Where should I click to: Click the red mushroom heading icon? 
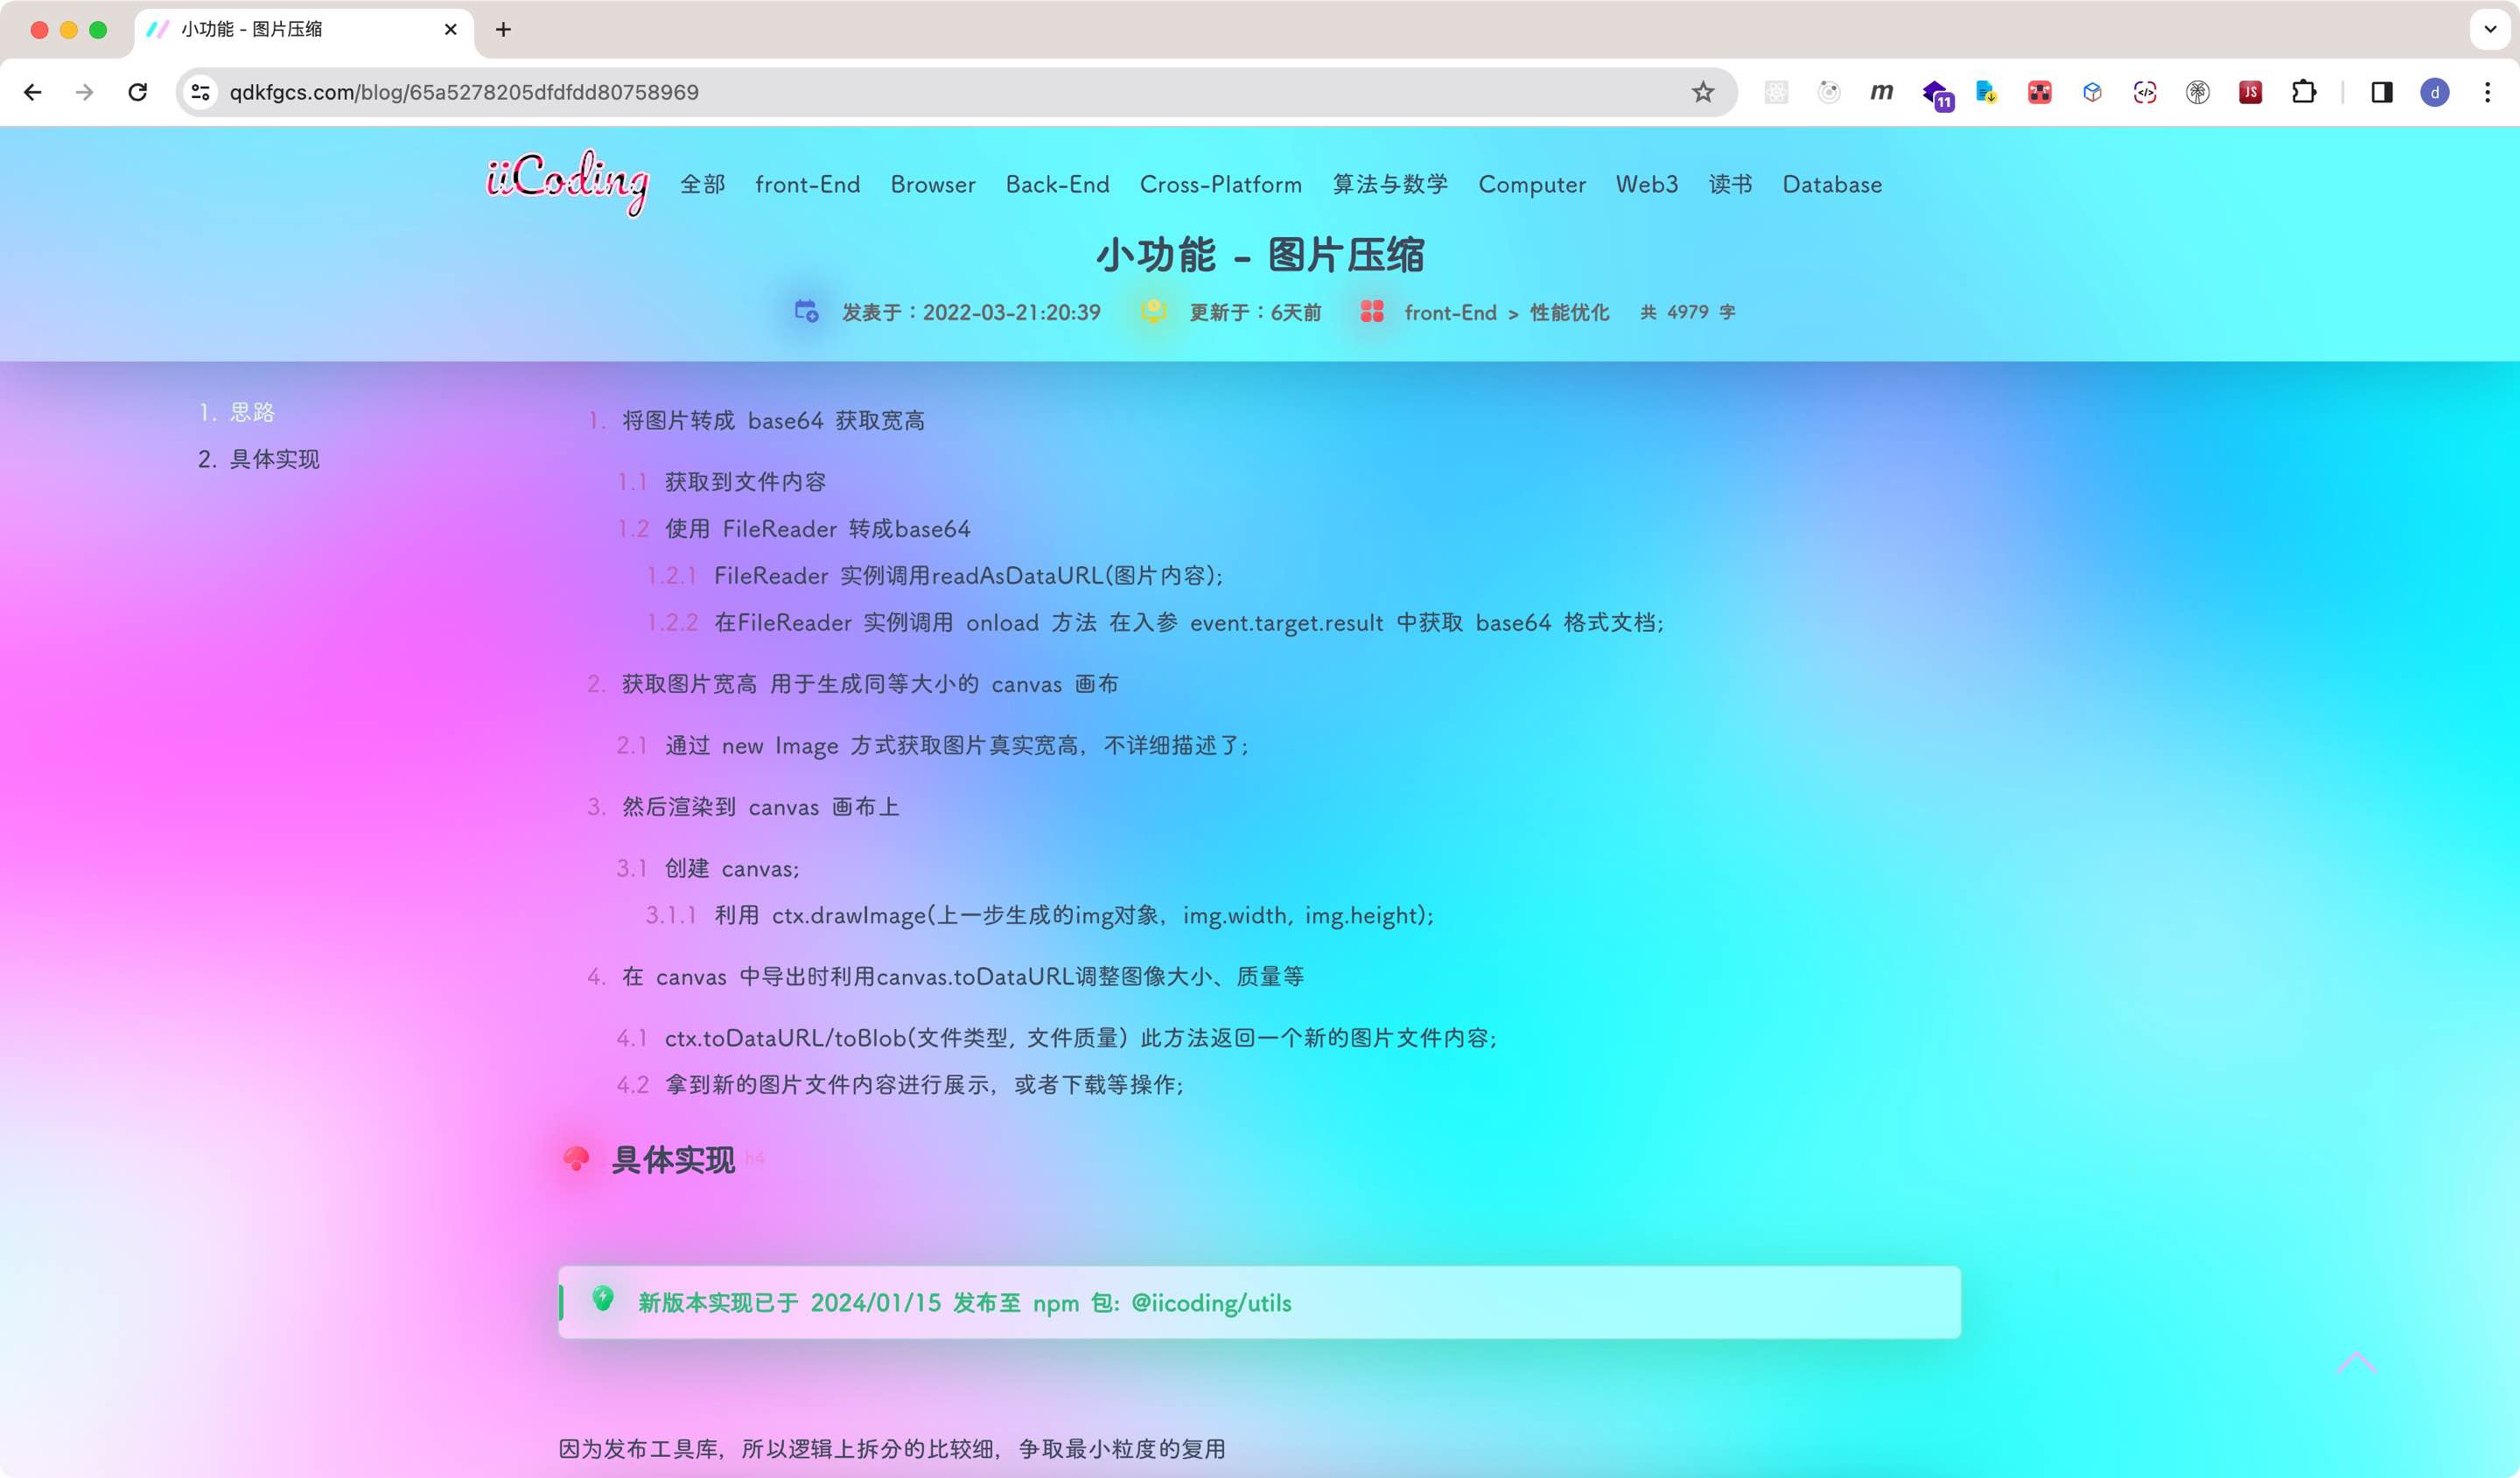tap(577, 1159)
